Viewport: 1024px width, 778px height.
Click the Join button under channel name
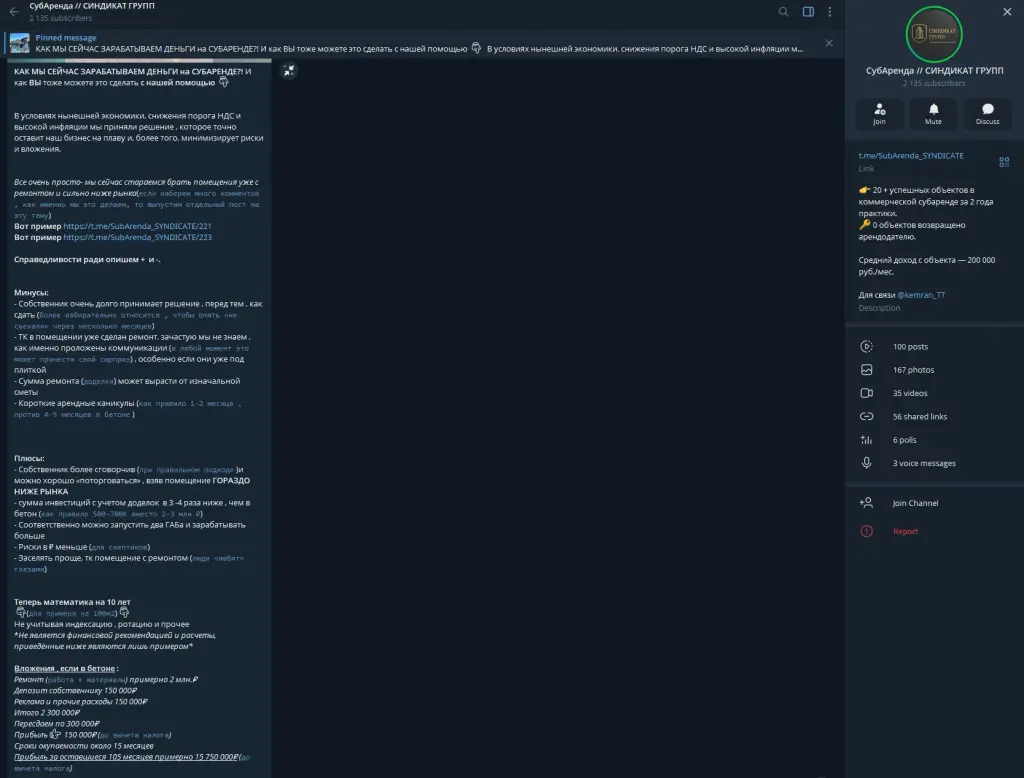click(x=880, y=114)
